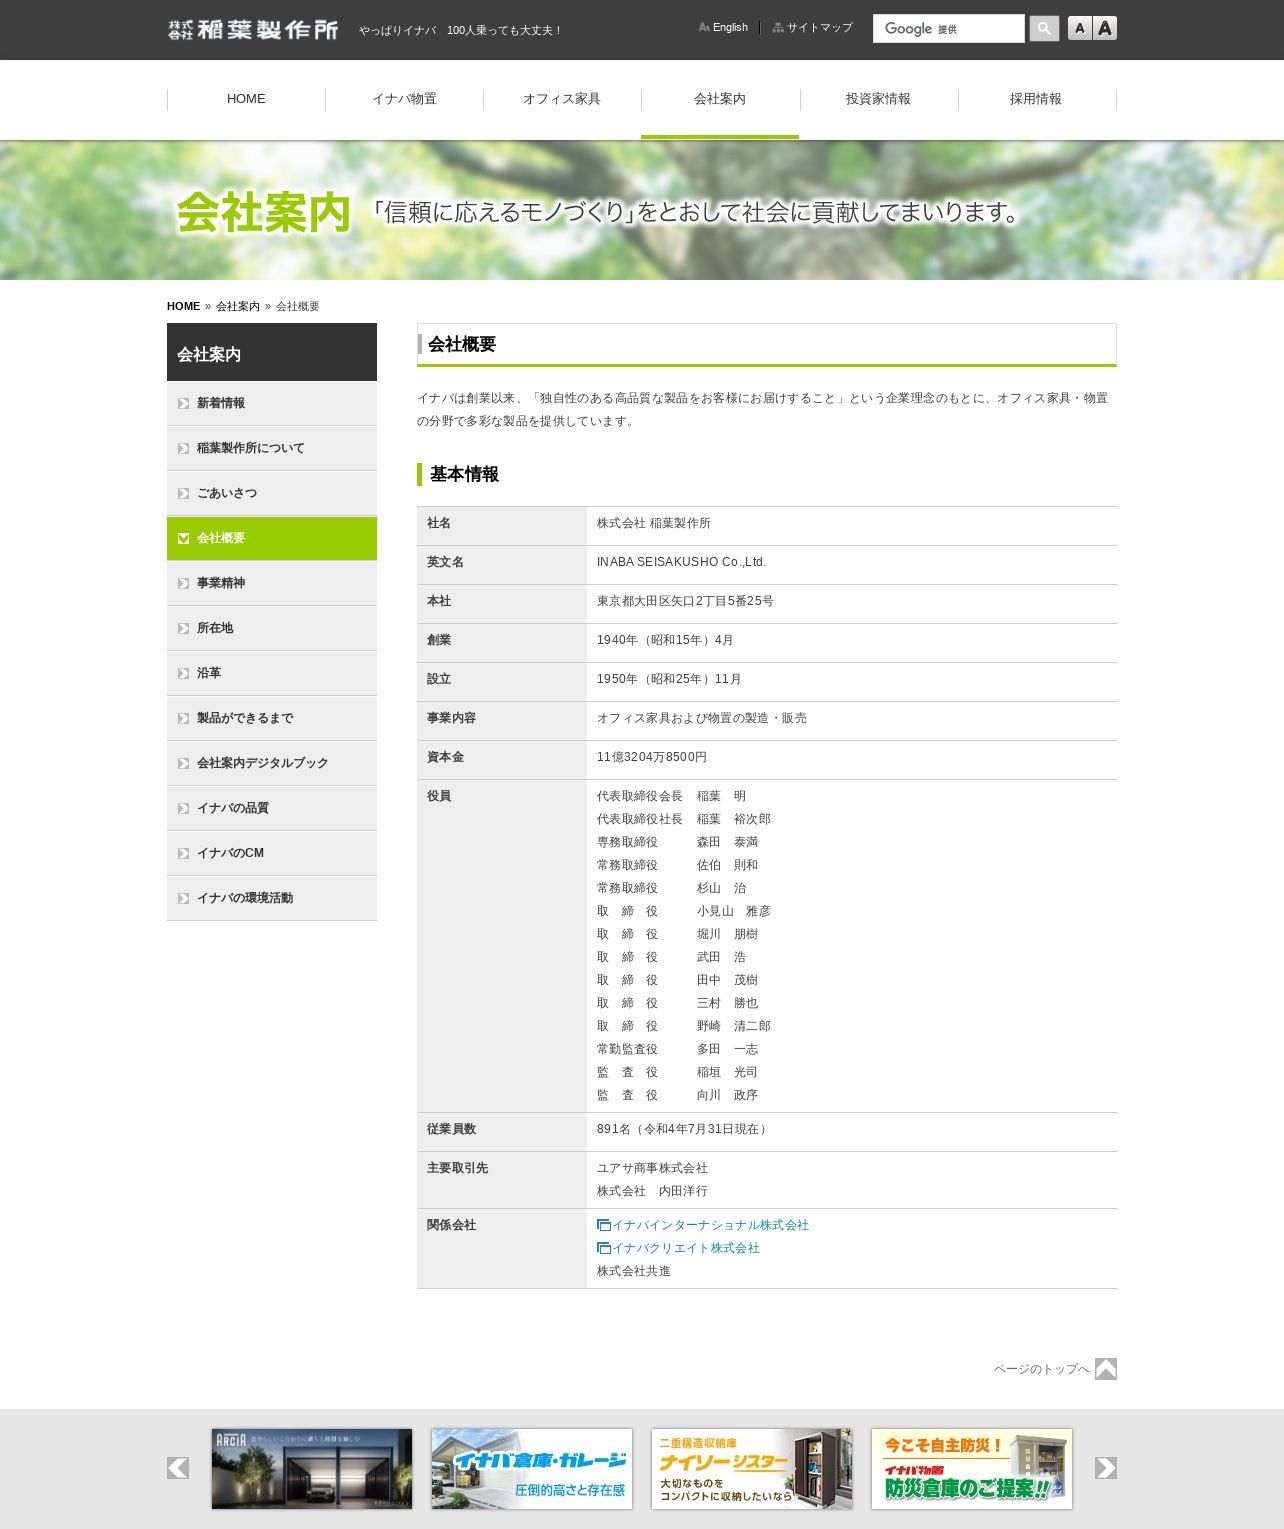Open the ナイソーシスター banner thumbnail
The width and height of the screenshot is (1284, 1529).
pyautogui.click(x=752, y=1468)
